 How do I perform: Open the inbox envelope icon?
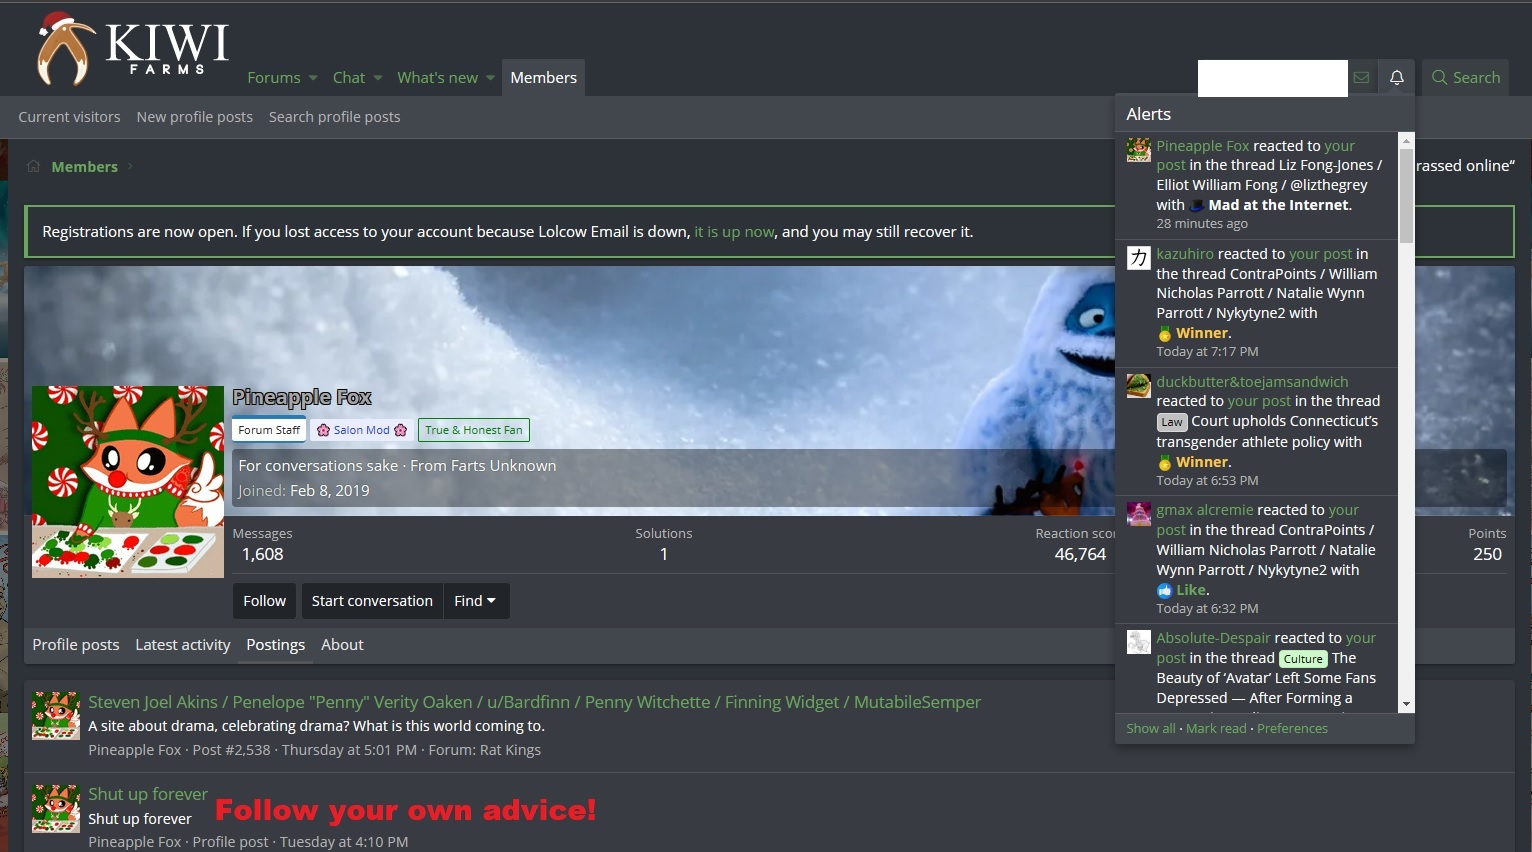(1361, 78)
